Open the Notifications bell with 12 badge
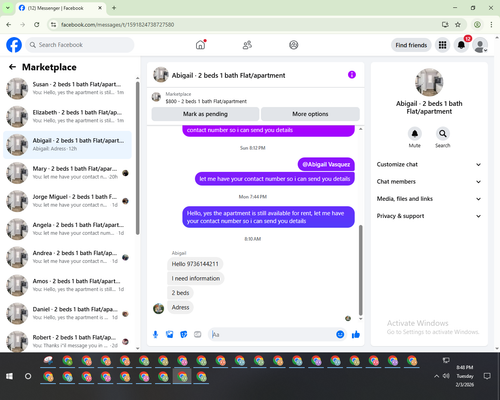500x400 pixels. click(461, 45)
